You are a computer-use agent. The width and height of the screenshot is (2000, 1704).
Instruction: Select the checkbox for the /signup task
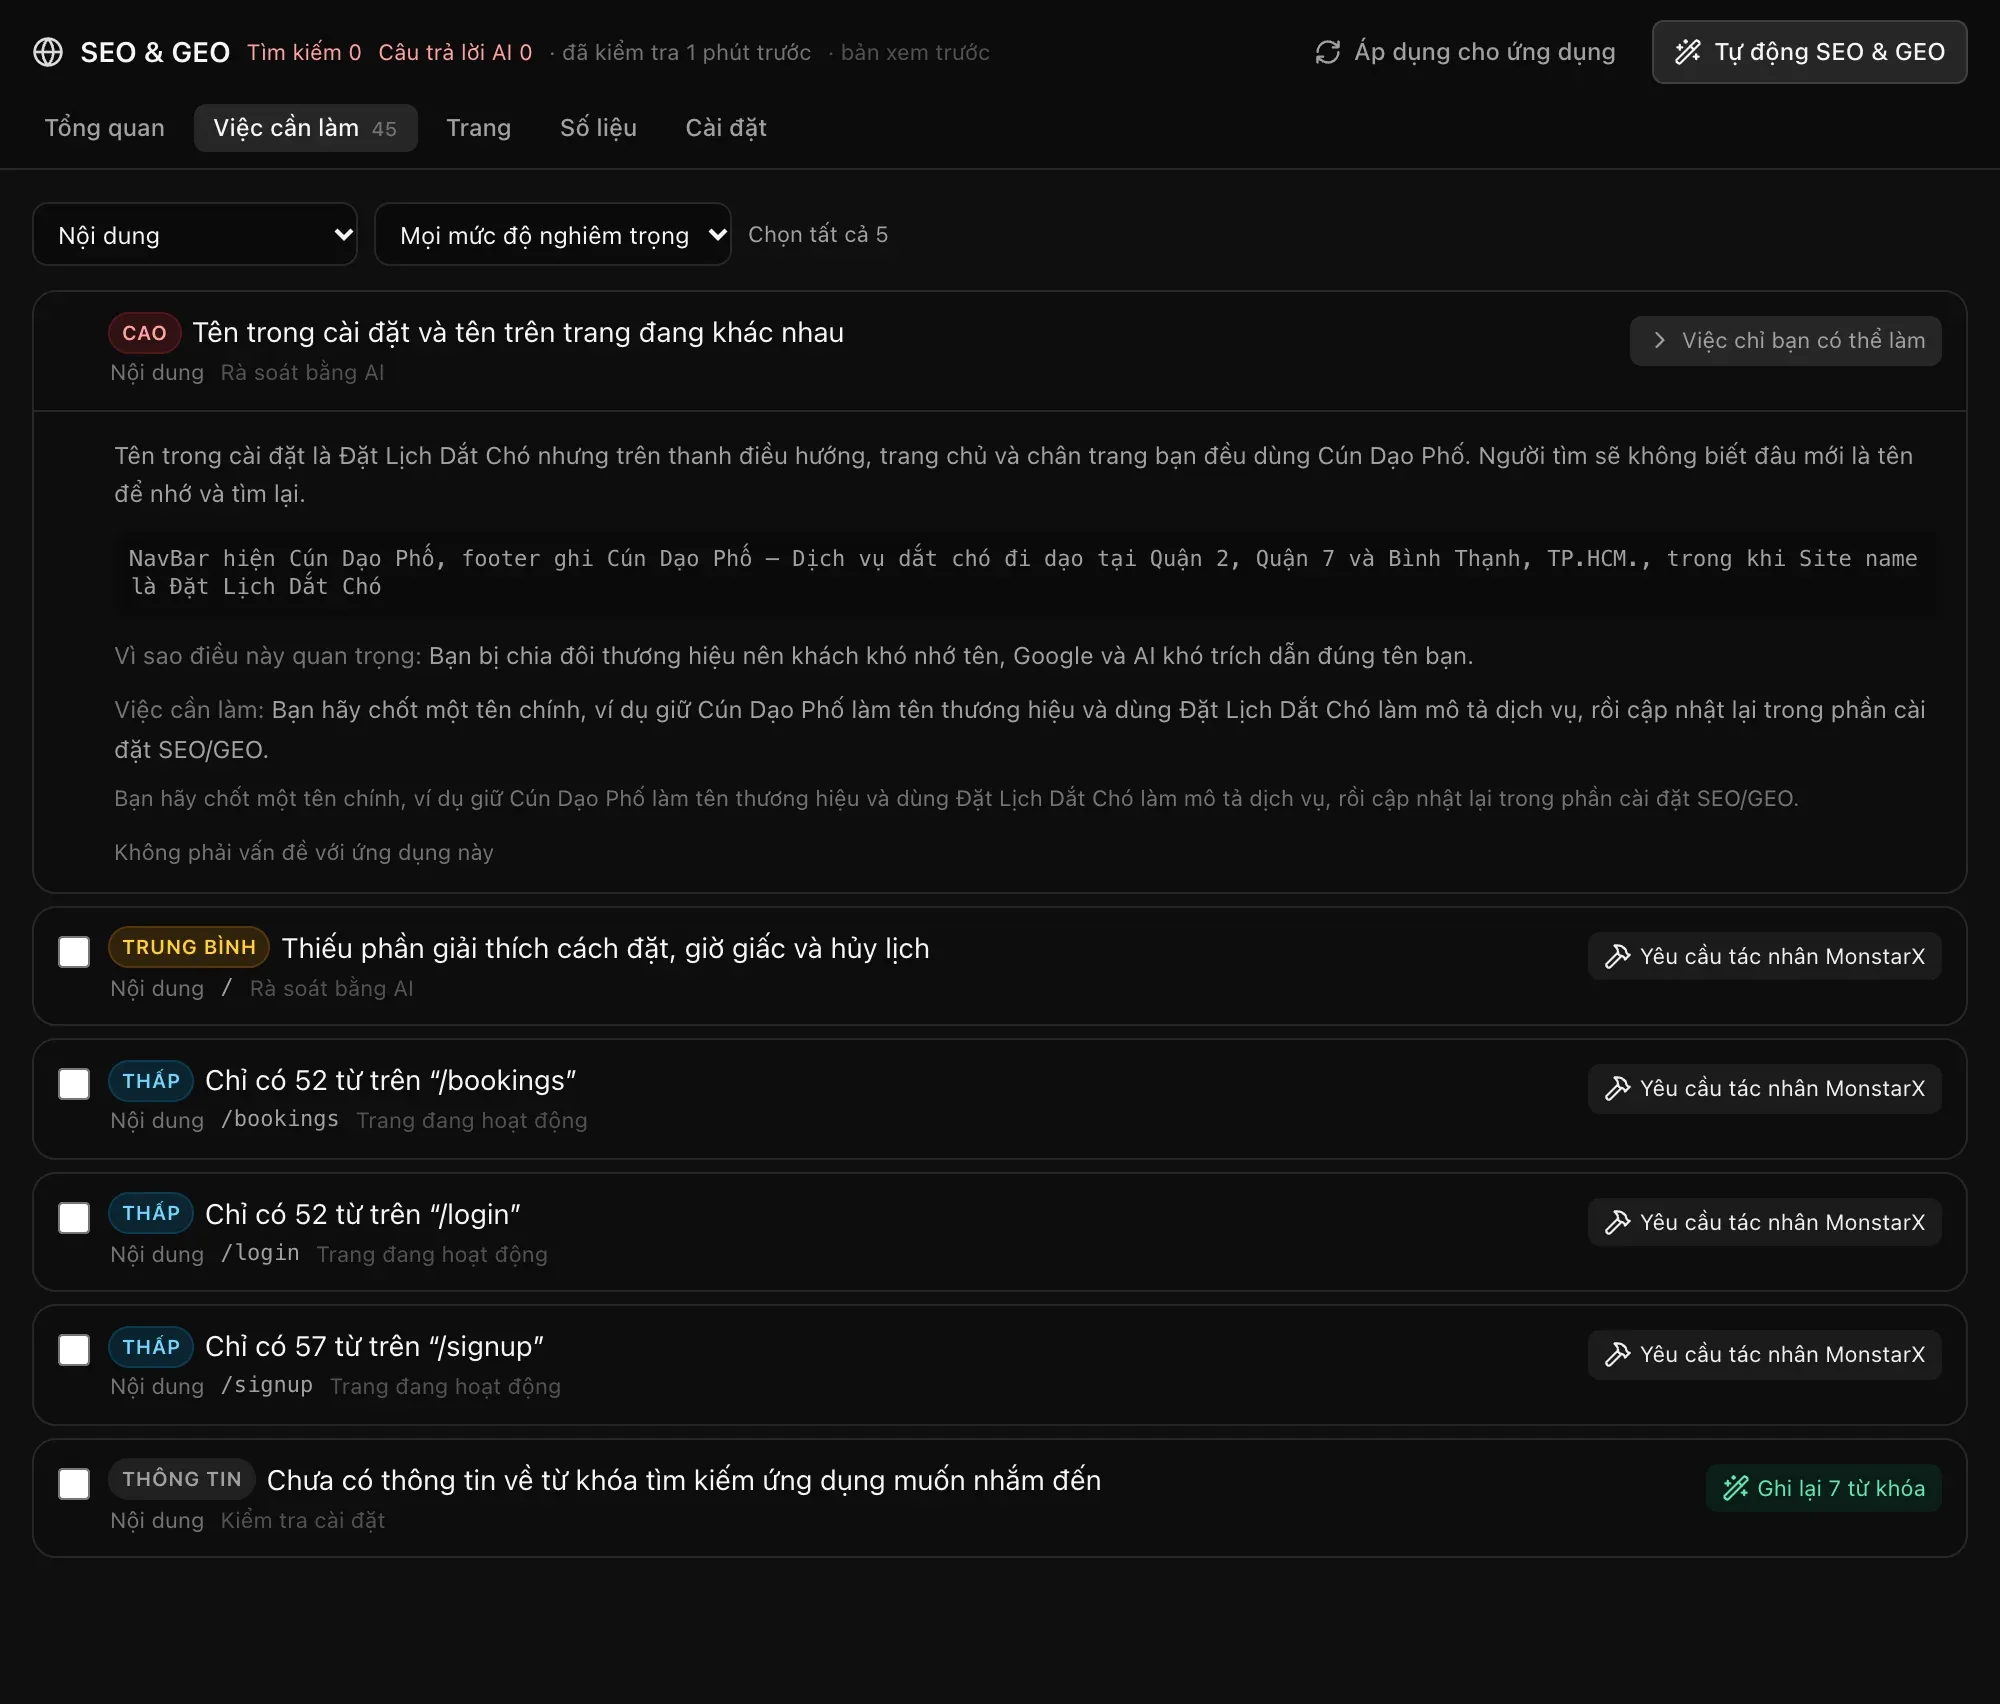[74, 1350]
